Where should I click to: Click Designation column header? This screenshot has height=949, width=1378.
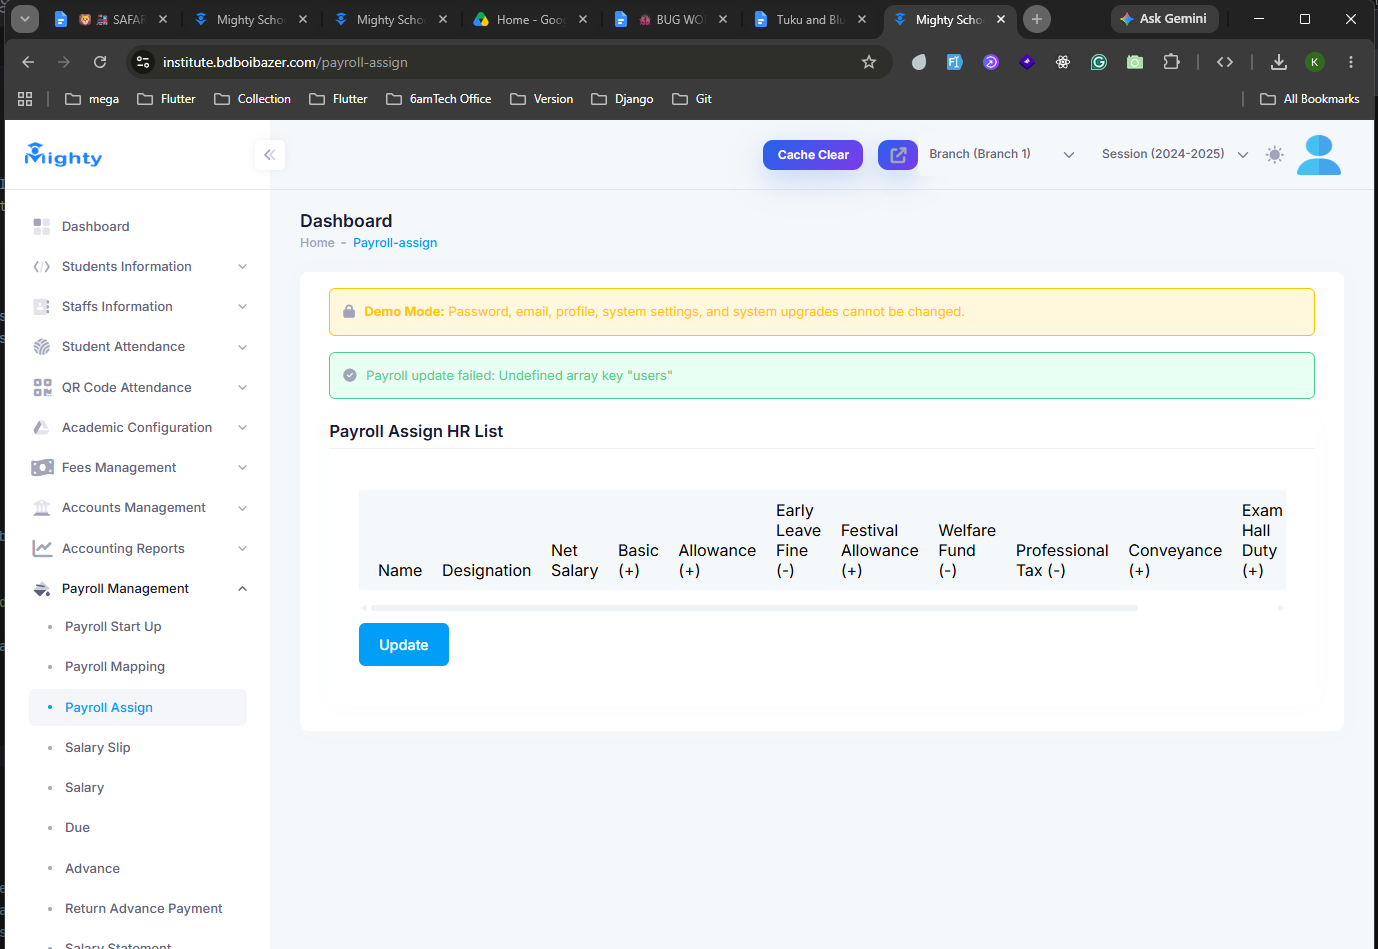click(x=487, y=571)
